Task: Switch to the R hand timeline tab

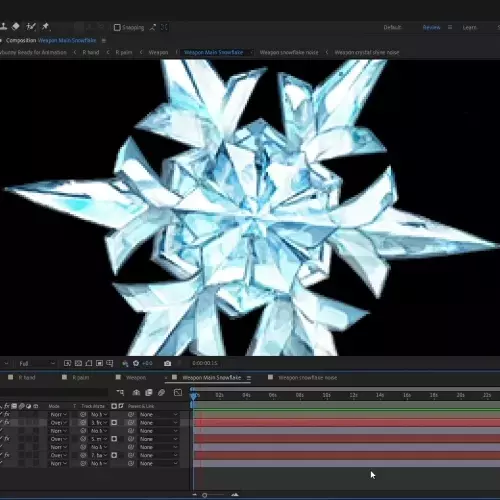Action: coord(27,377)
